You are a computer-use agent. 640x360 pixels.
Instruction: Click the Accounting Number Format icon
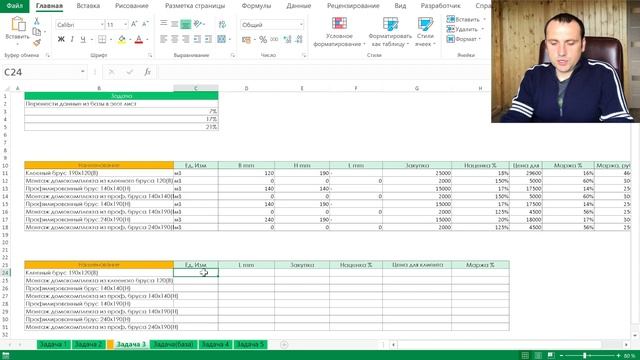click(246, 40)
